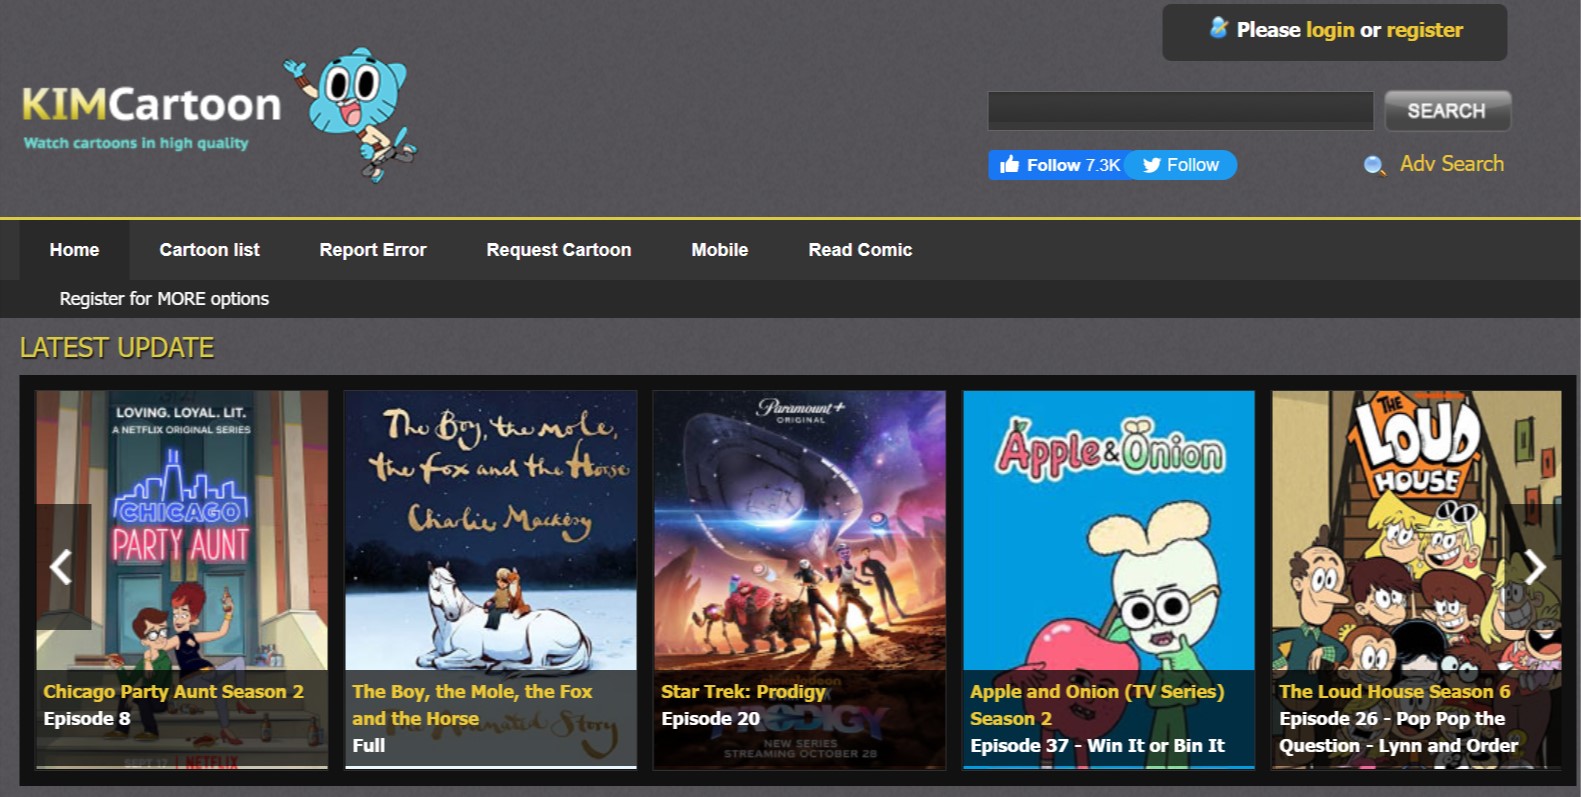Click the magnifier icon next to Adv Search

point(1375,165)
